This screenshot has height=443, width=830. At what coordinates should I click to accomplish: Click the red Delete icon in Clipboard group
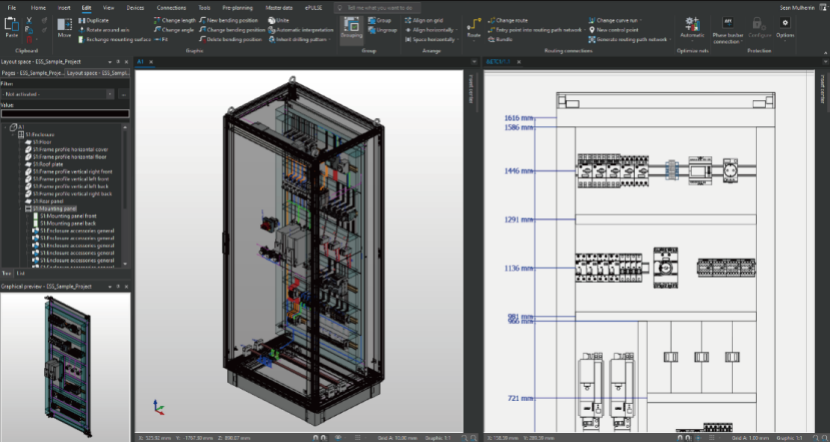click(29, 40)
